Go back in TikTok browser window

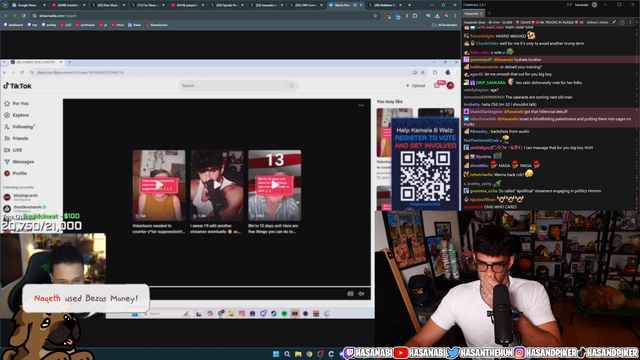(x=5, y=73)
